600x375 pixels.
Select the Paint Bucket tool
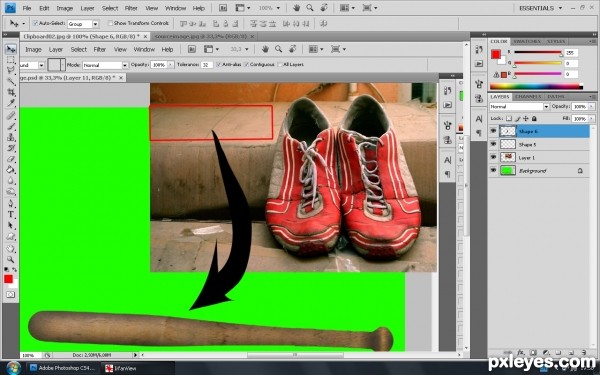point(11,170)
